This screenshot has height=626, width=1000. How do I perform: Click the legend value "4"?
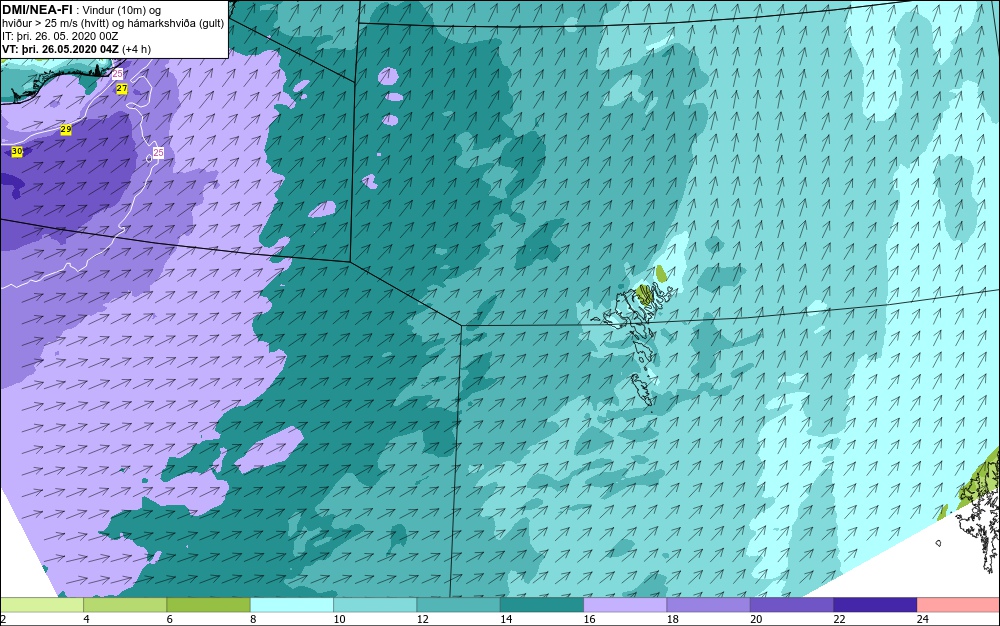click(86, 619)
